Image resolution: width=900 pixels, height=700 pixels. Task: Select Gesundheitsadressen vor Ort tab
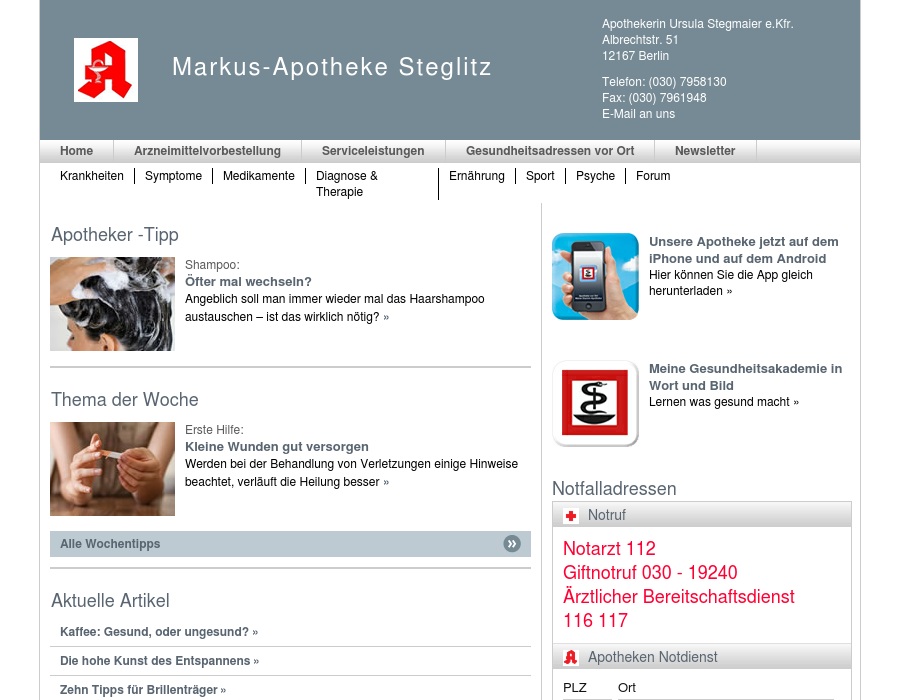pyautogui.click(x=550, y=151)
